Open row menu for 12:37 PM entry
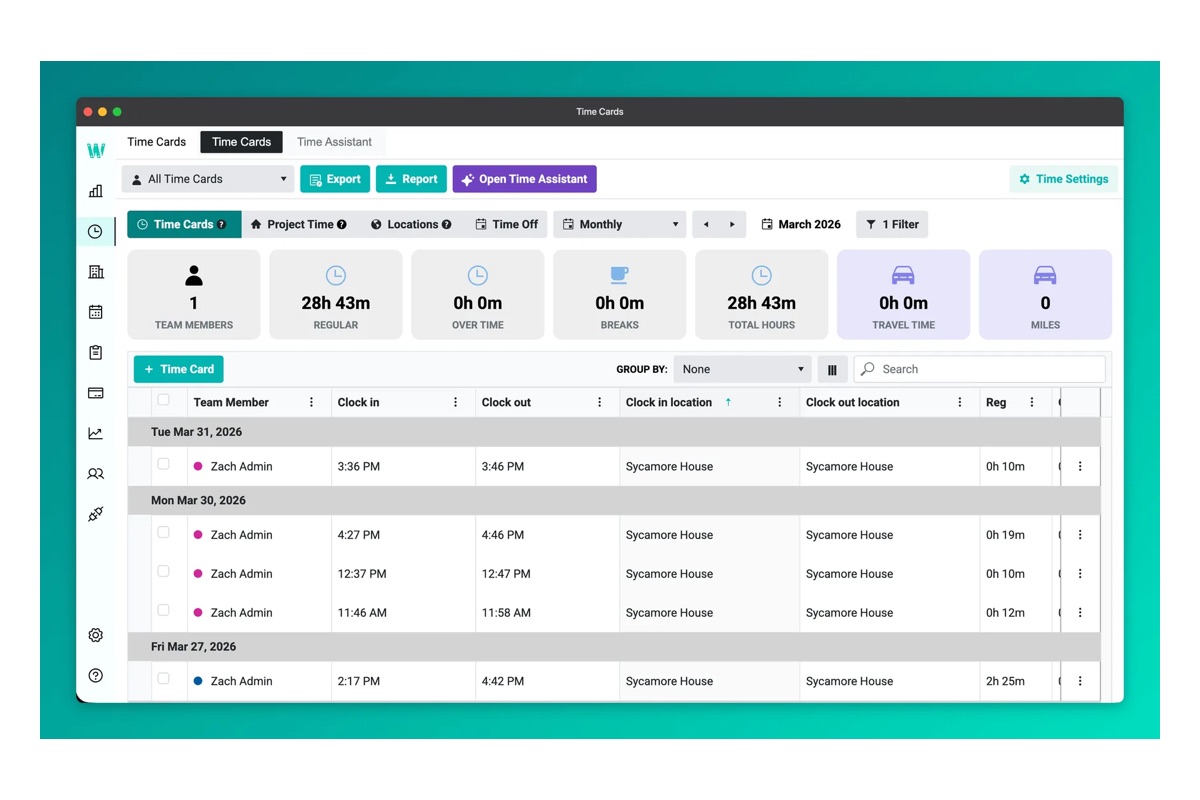 click(x=1080, y=574)
